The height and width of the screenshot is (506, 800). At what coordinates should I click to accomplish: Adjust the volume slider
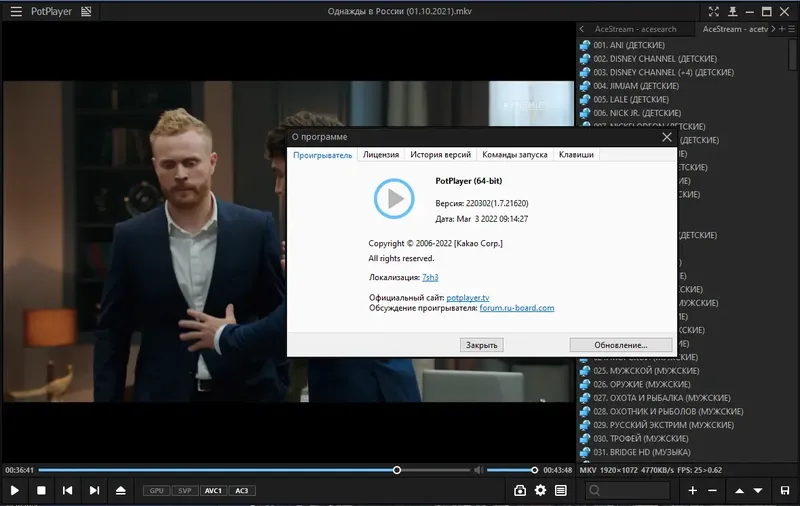(511, 470)
